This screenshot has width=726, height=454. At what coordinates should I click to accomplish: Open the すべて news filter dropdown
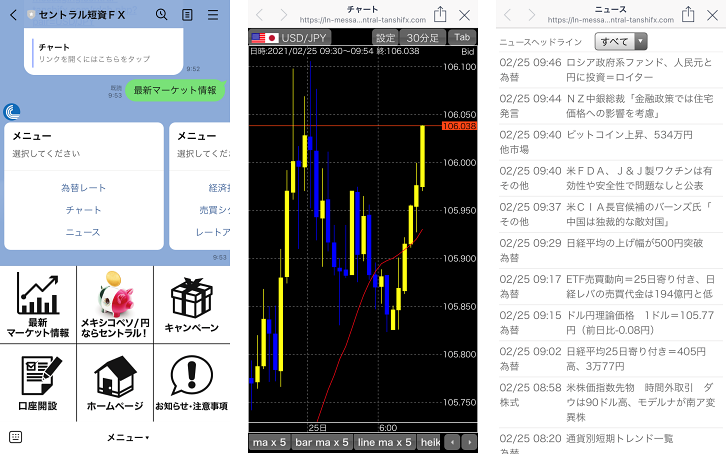[x=620, y=42]
